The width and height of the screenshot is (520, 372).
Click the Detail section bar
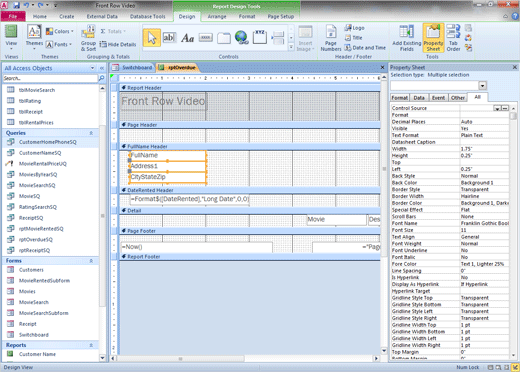250,211
